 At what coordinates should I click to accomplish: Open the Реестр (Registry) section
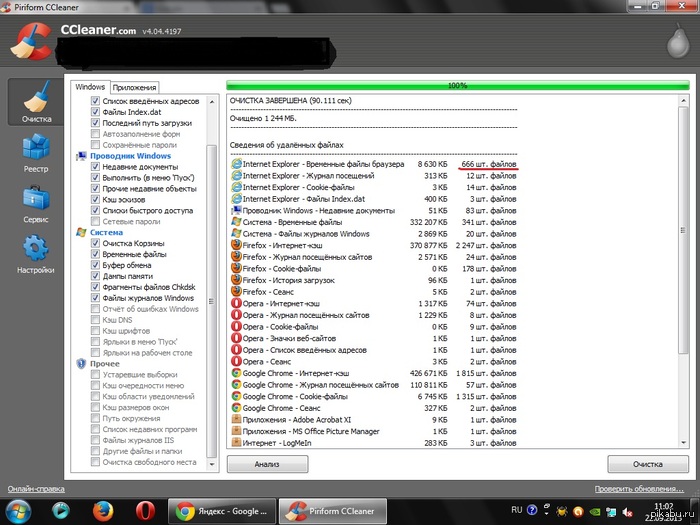(36, 153)
